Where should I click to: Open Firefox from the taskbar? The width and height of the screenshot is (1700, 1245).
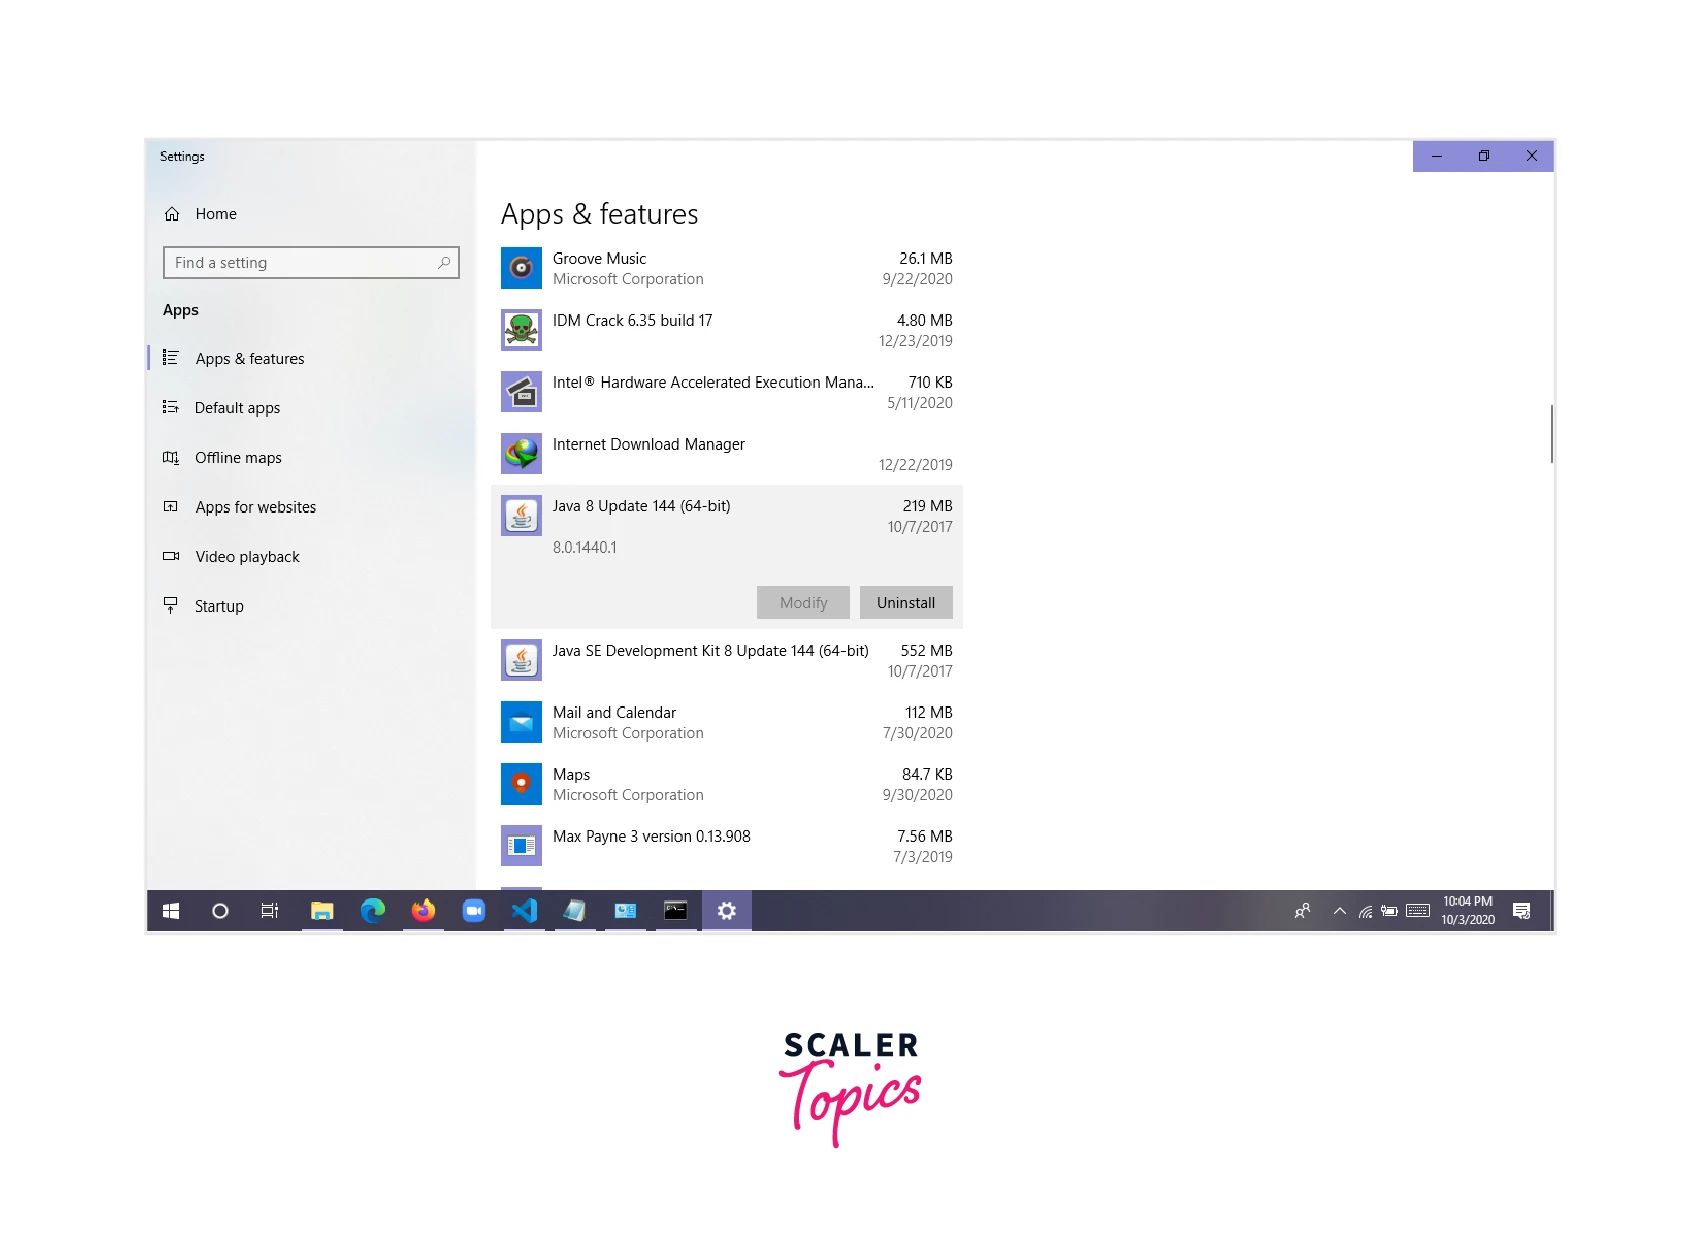coord(423,911)
